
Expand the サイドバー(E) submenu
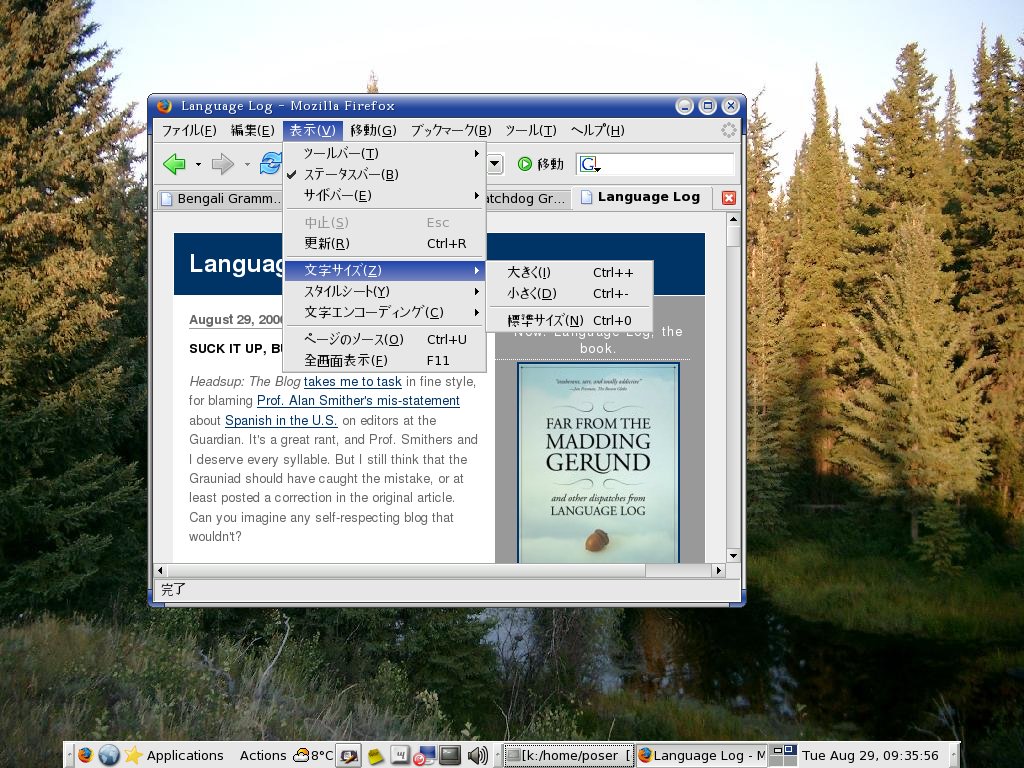coord(385,195)
